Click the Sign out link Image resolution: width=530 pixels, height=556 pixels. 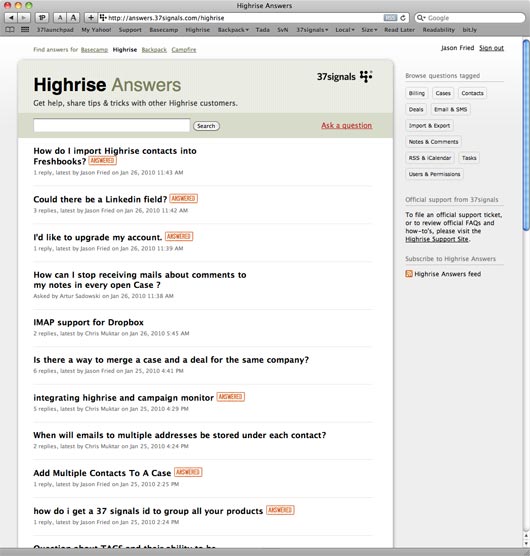[491, 48]
